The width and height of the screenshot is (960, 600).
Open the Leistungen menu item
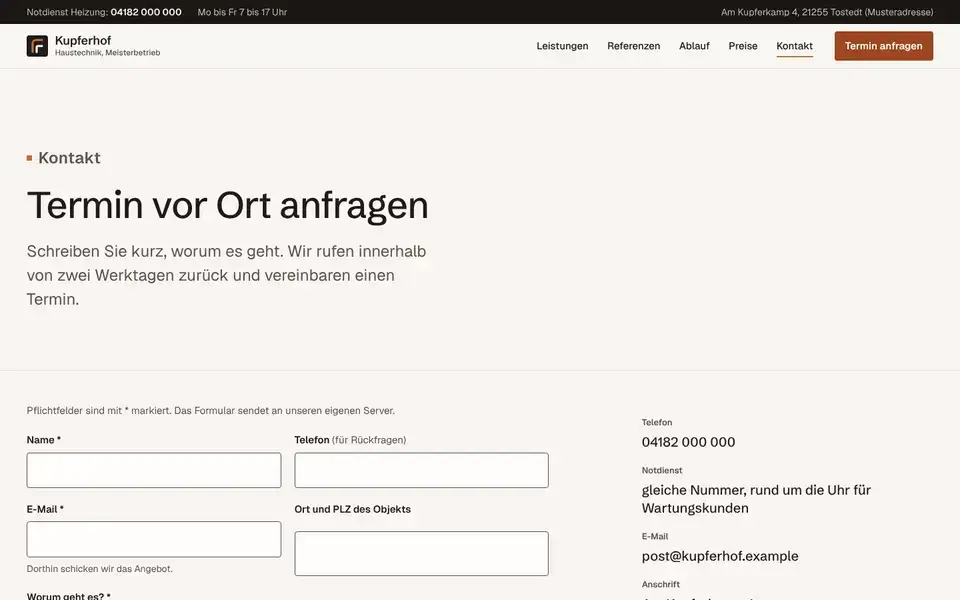(562, 46)
